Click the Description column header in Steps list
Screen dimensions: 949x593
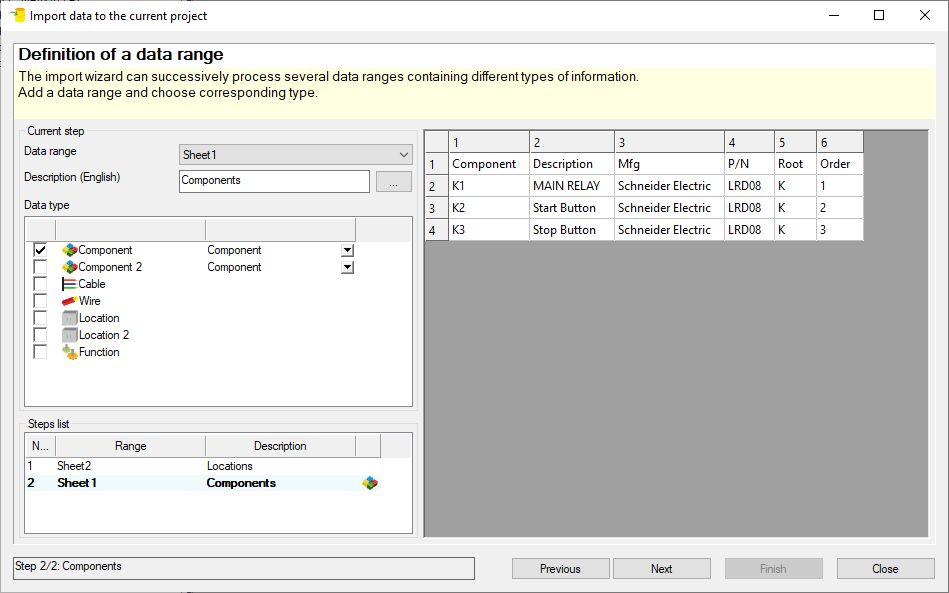[x=280, y=446]
